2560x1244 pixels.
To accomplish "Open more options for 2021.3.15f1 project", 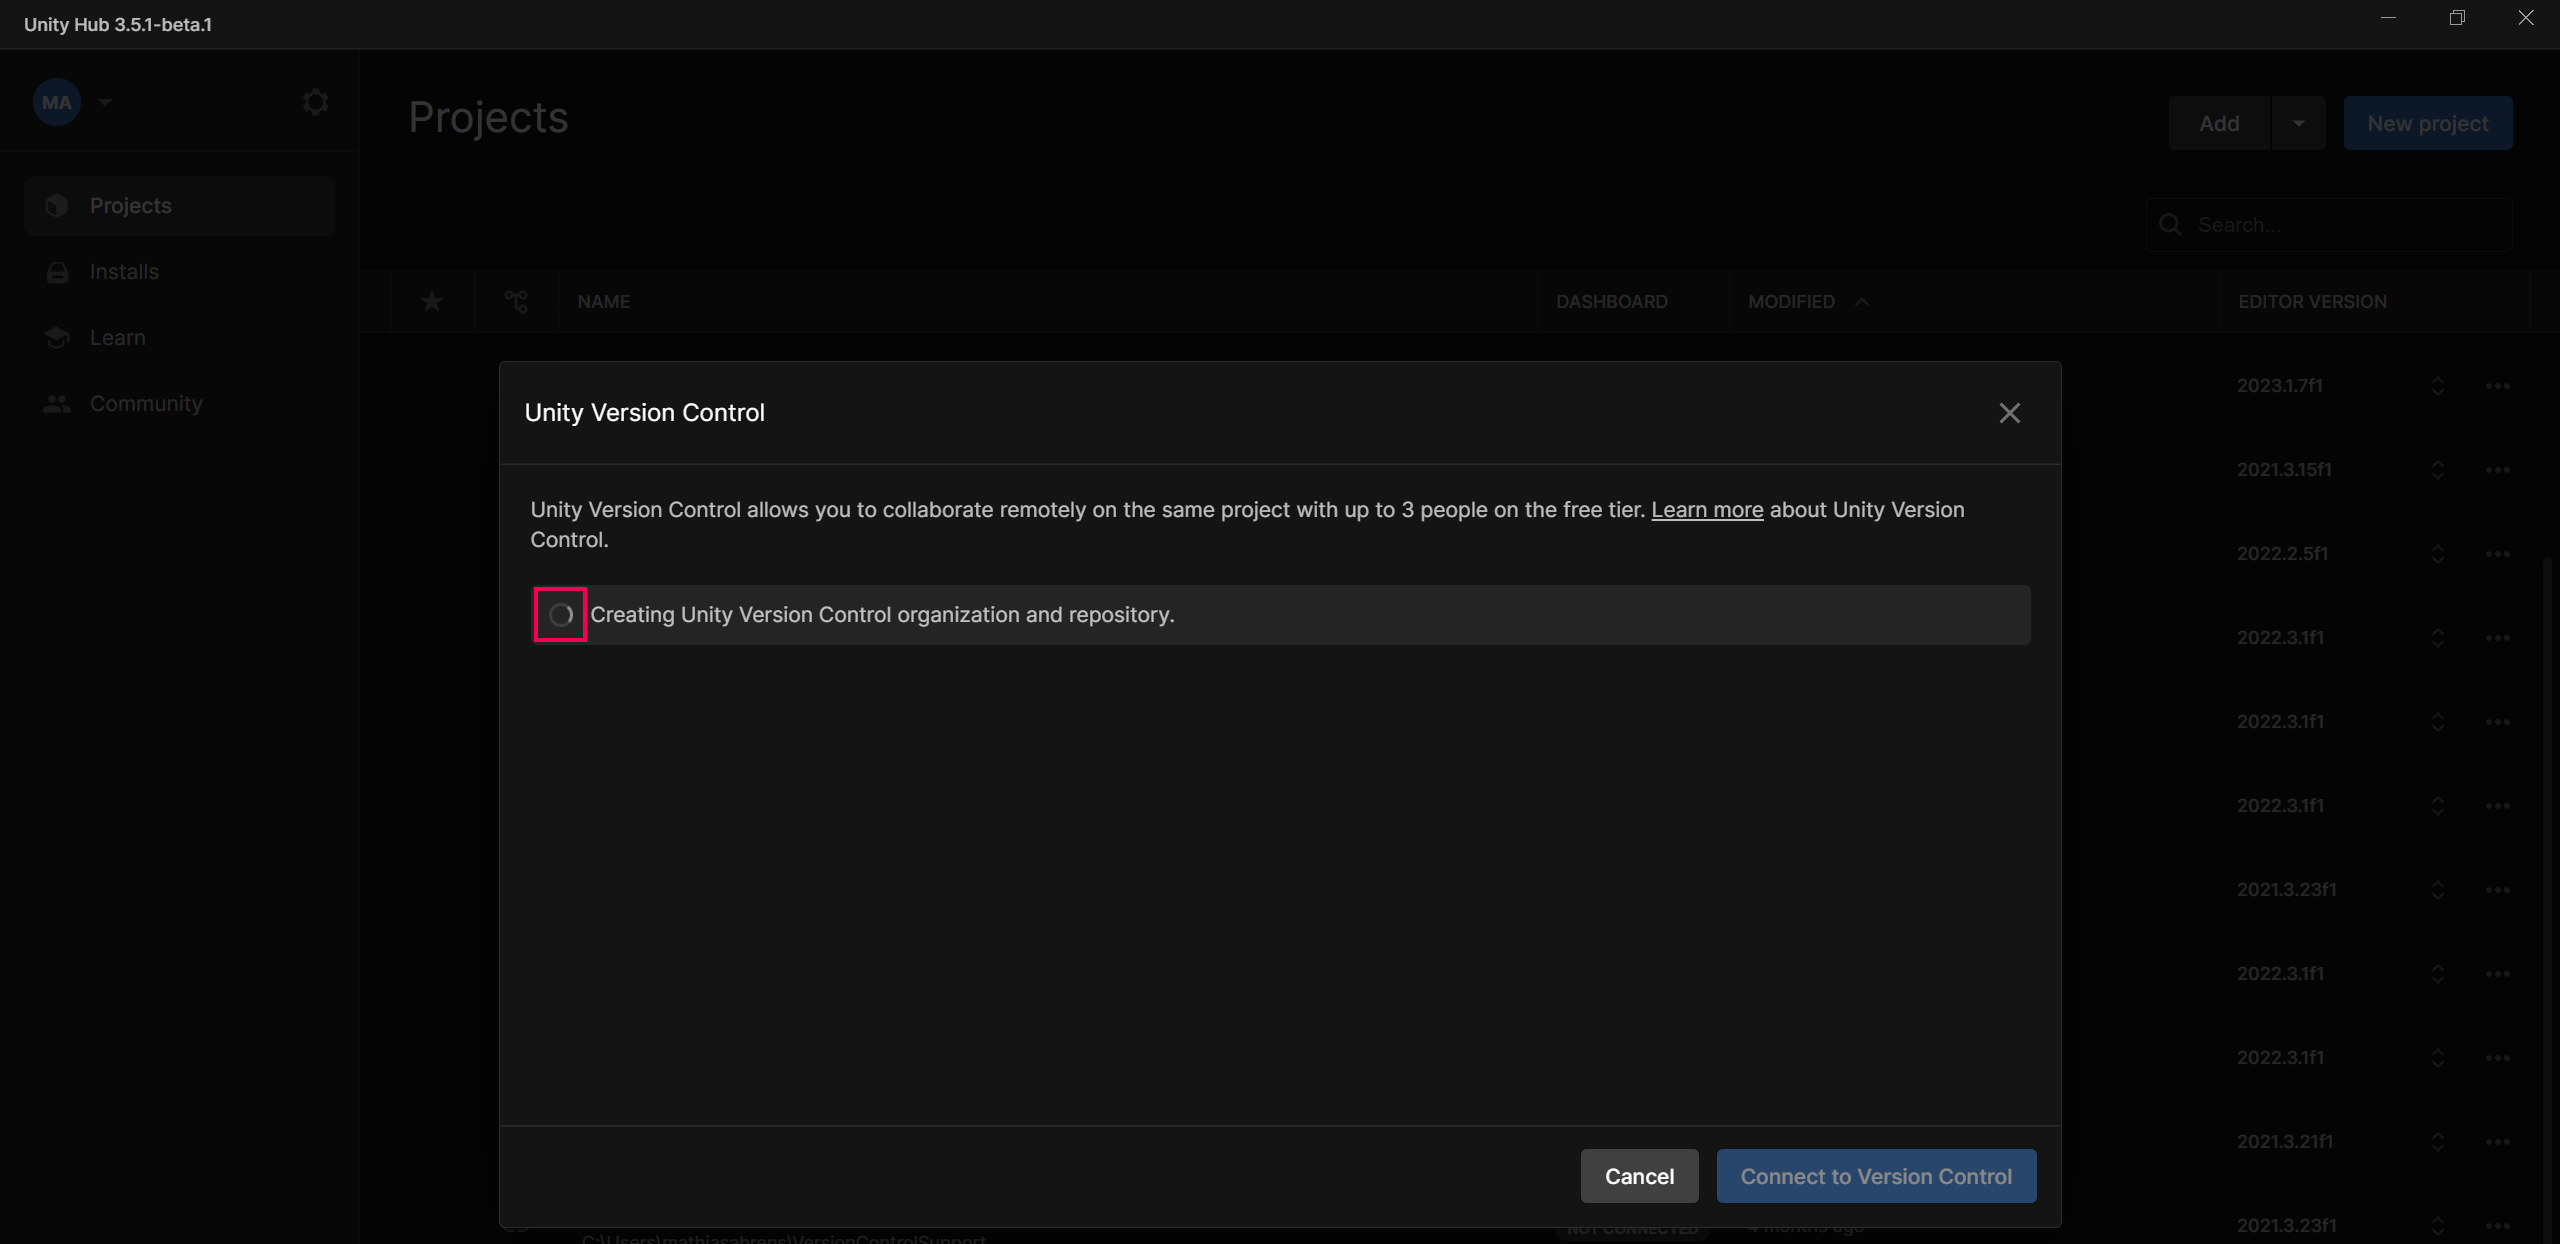I will (x=2497, y=469).
